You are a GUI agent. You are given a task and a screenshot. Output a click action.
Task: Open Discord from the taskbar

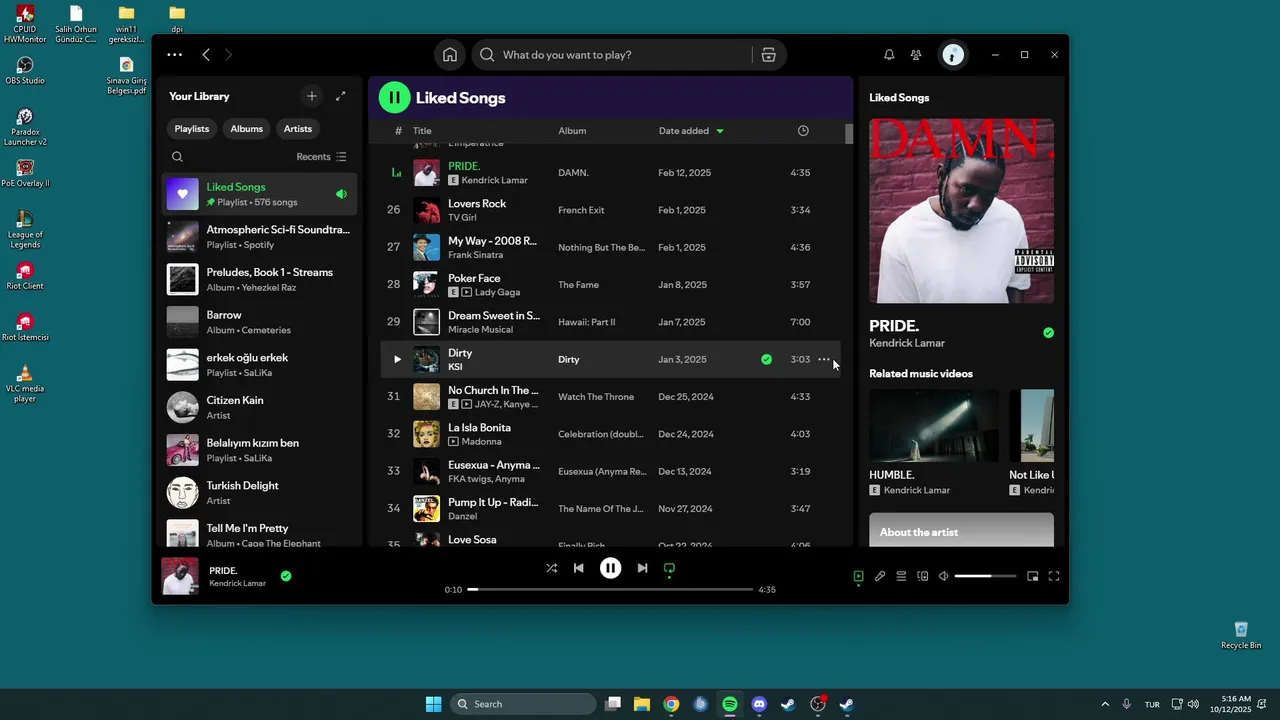click(759, 704)
